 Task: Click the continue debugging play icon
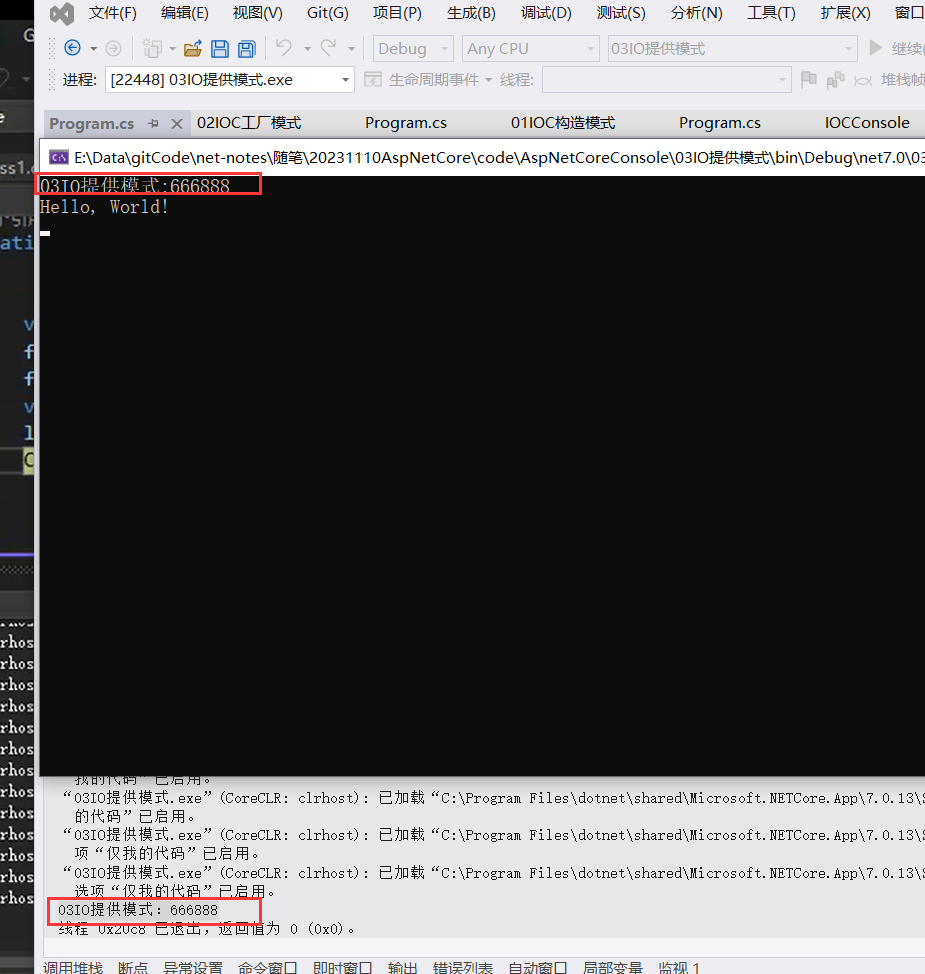tap(875, 48)
